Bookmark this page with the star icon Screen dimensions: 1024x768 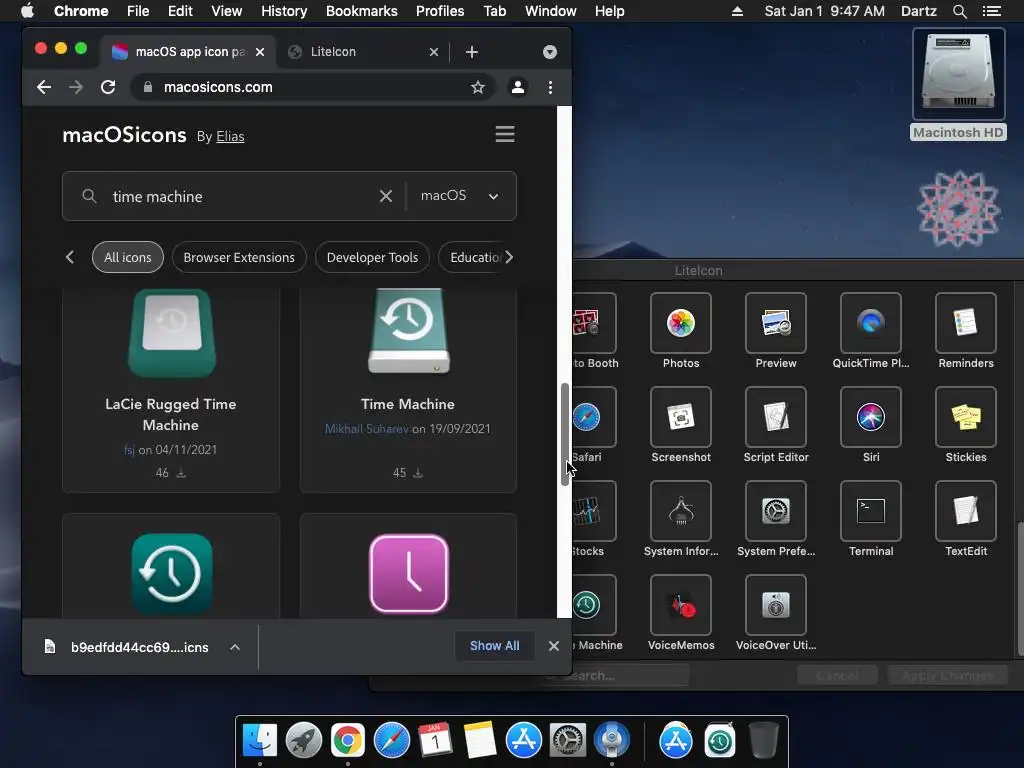tap(478, 87)
